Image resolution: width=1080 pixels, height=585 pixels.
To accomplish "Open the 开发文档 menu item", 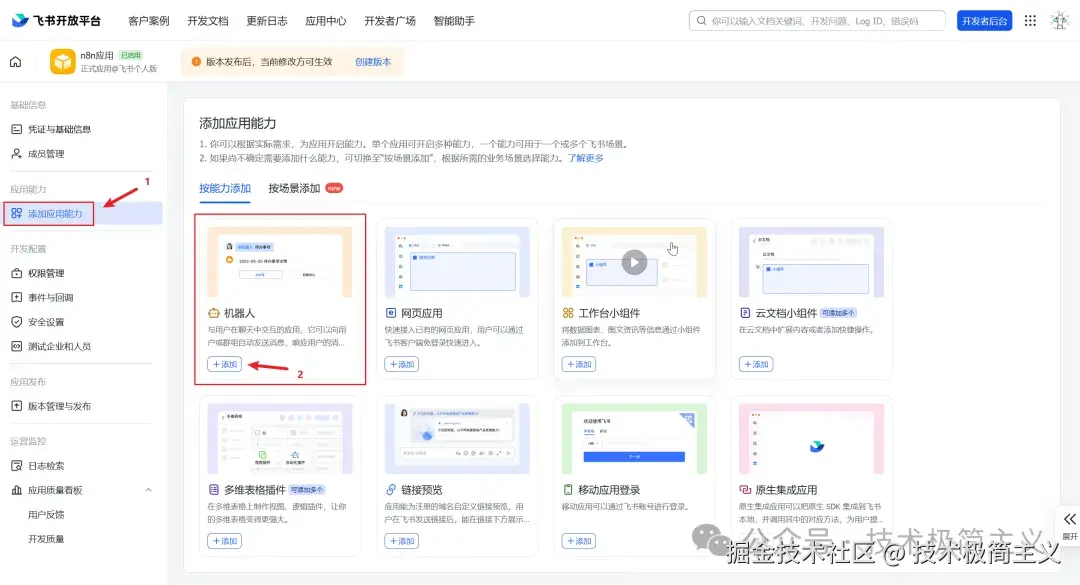I will (207, 19).
